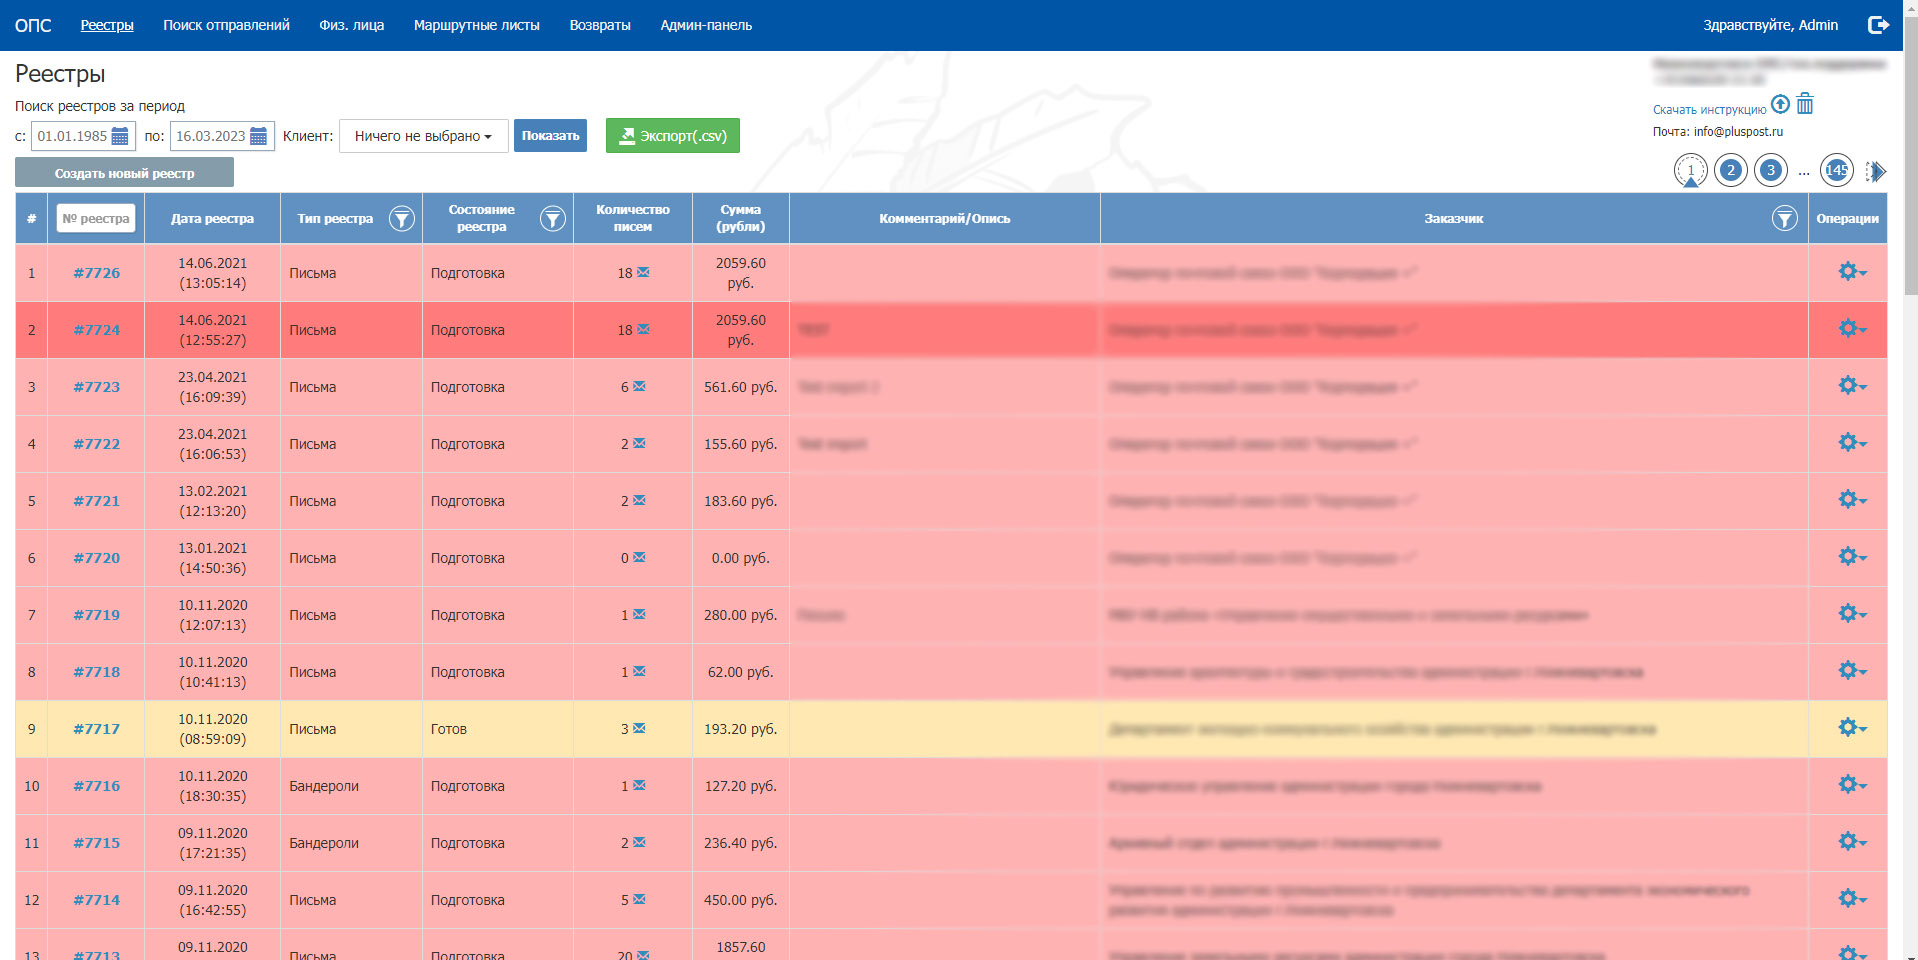
Task: Go to next page arrow
Action: [1876, 171]
